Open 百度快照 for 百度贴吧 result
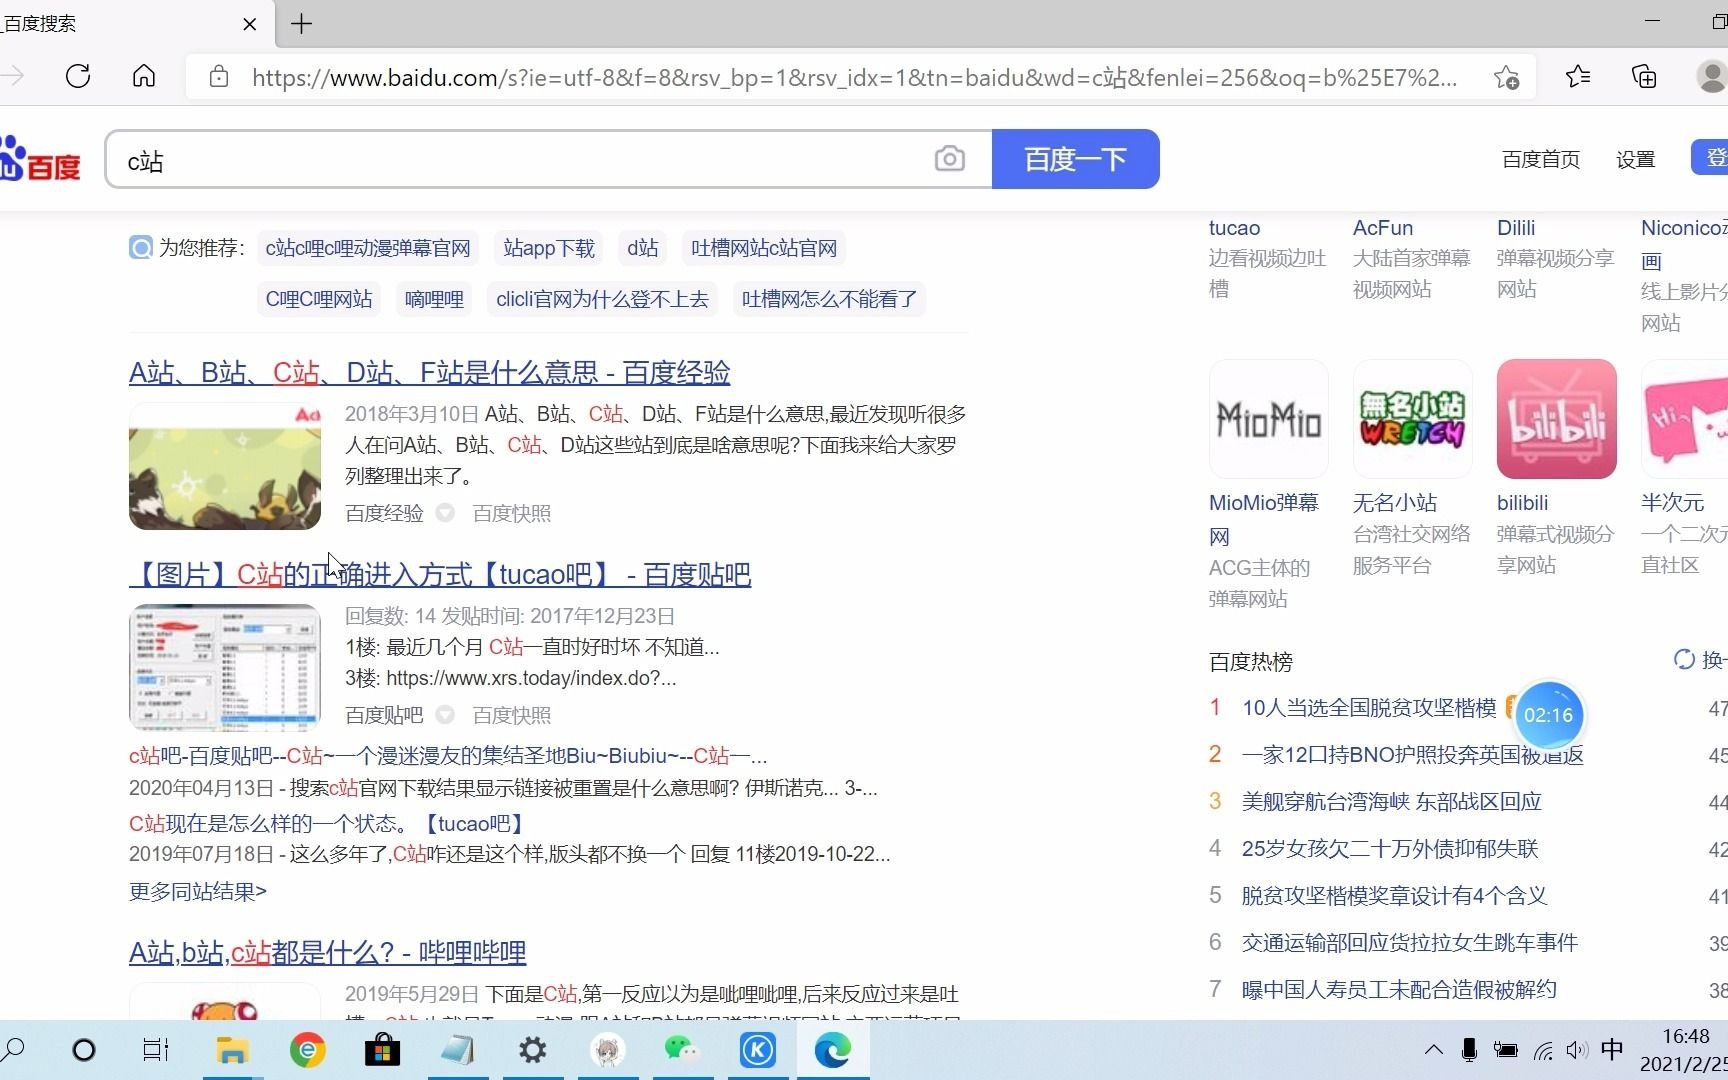This screenshot has height=1080, width=1728. pos(511,715)
